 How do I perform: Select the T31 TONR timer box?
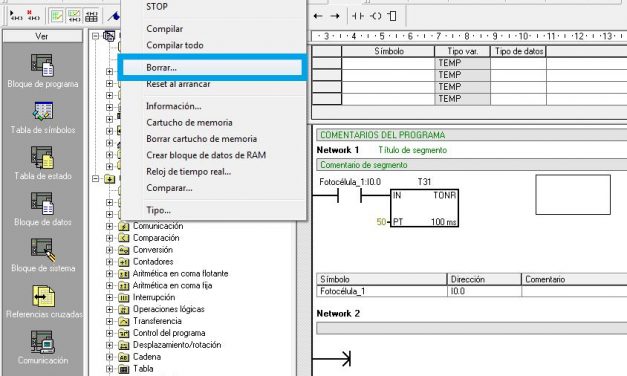424,208
